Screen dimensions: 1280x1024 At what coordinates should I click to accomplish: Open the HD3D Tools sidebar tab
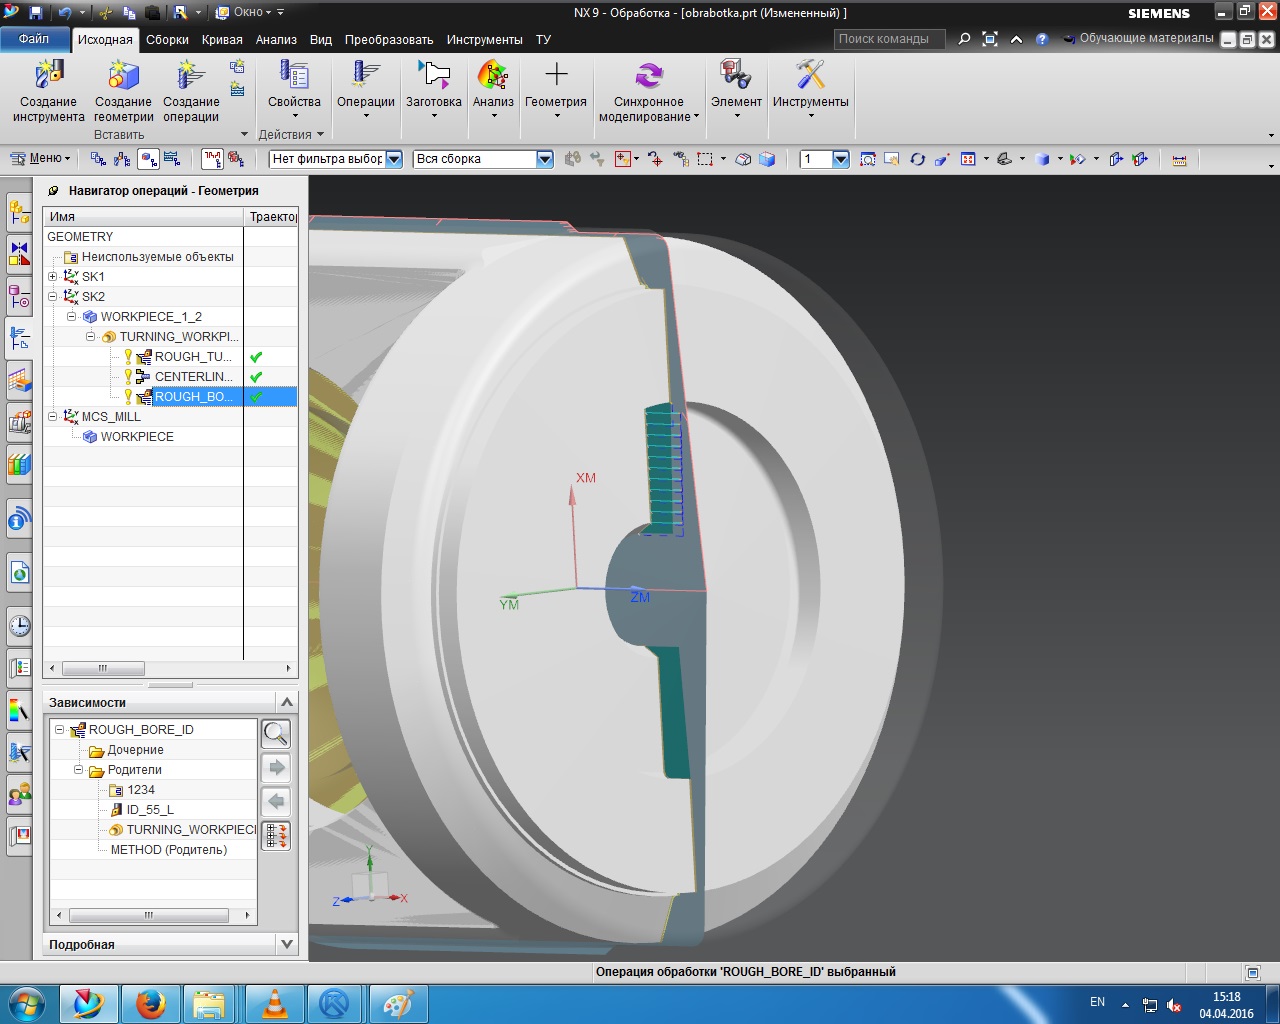click(19, 520)
